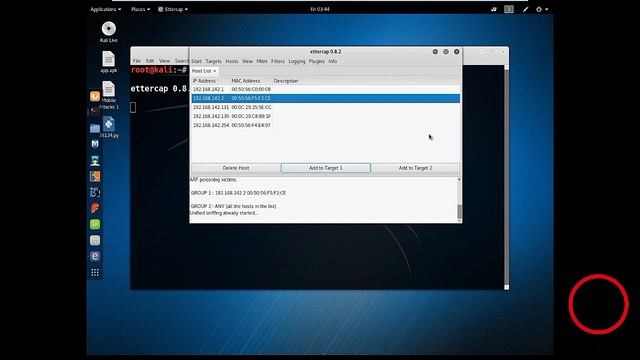Image resolution: width=640 pixels, height=360 pixels.
Task: Select host row 192.168.142.2
Action: coord(326,98)
